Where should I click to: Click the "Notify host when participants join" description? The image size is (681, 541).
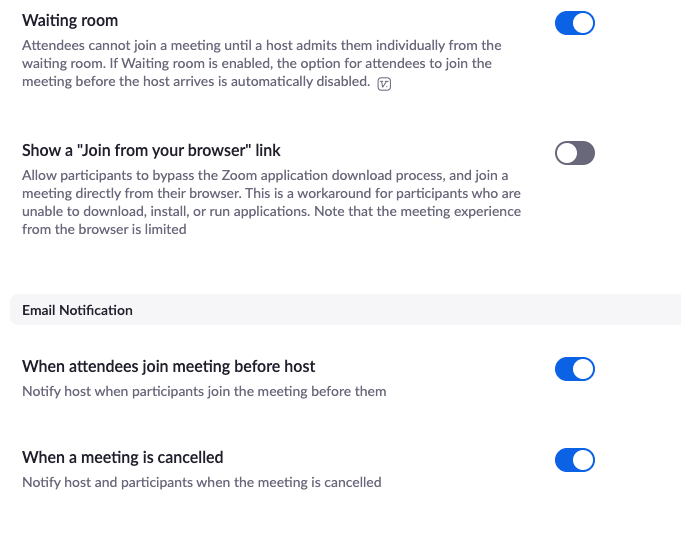tap(204, 391)
